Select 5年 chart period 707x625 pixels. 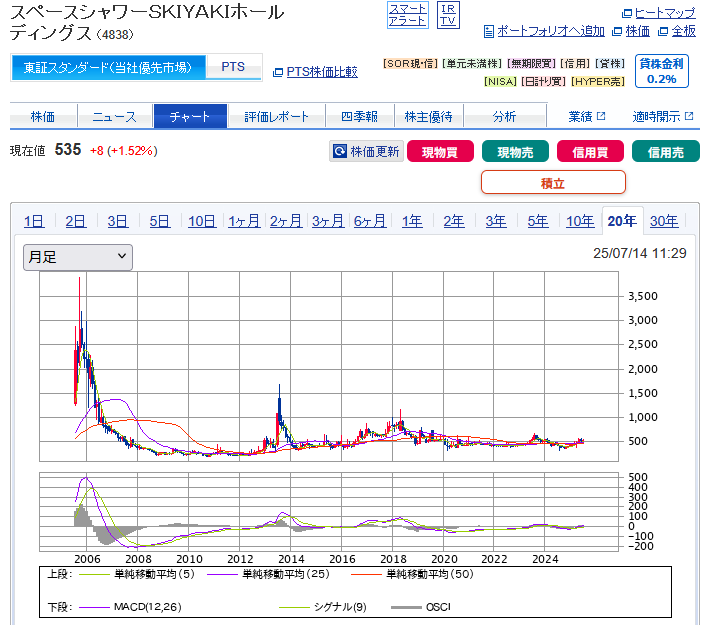point(538,221)
